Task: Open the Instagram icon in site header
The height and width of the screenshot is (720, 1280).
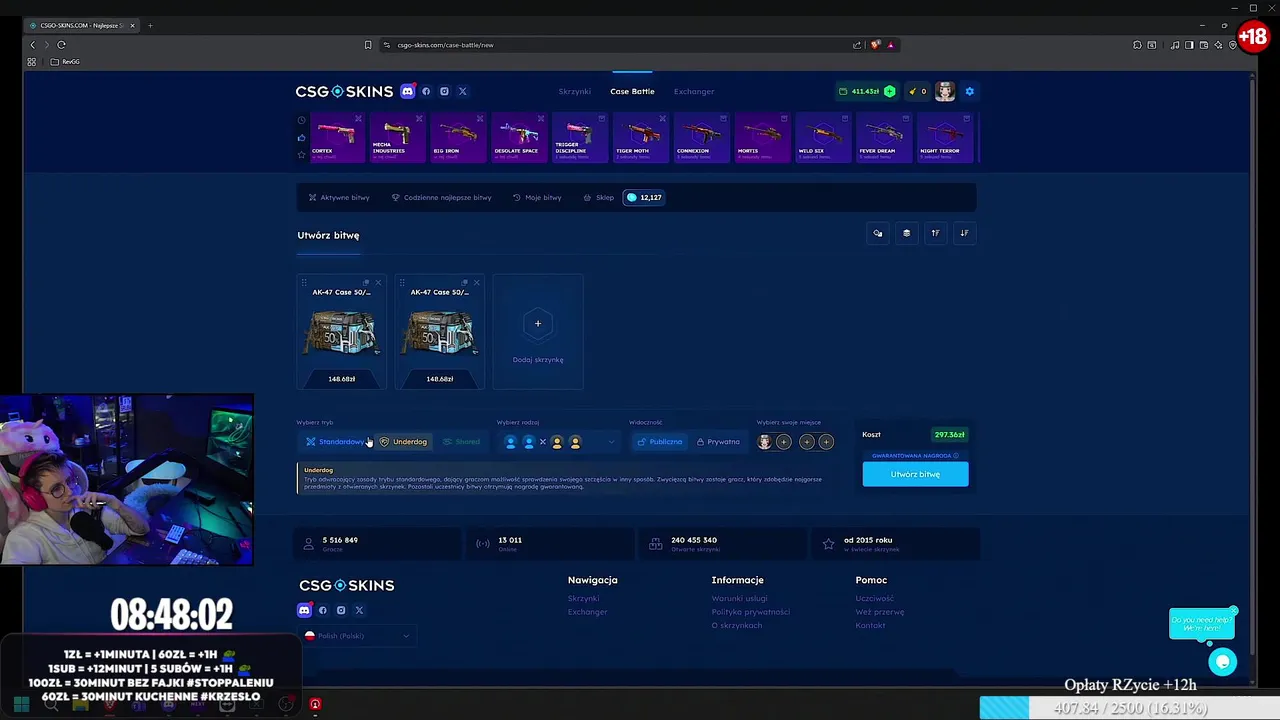Action: click(444, 91)
